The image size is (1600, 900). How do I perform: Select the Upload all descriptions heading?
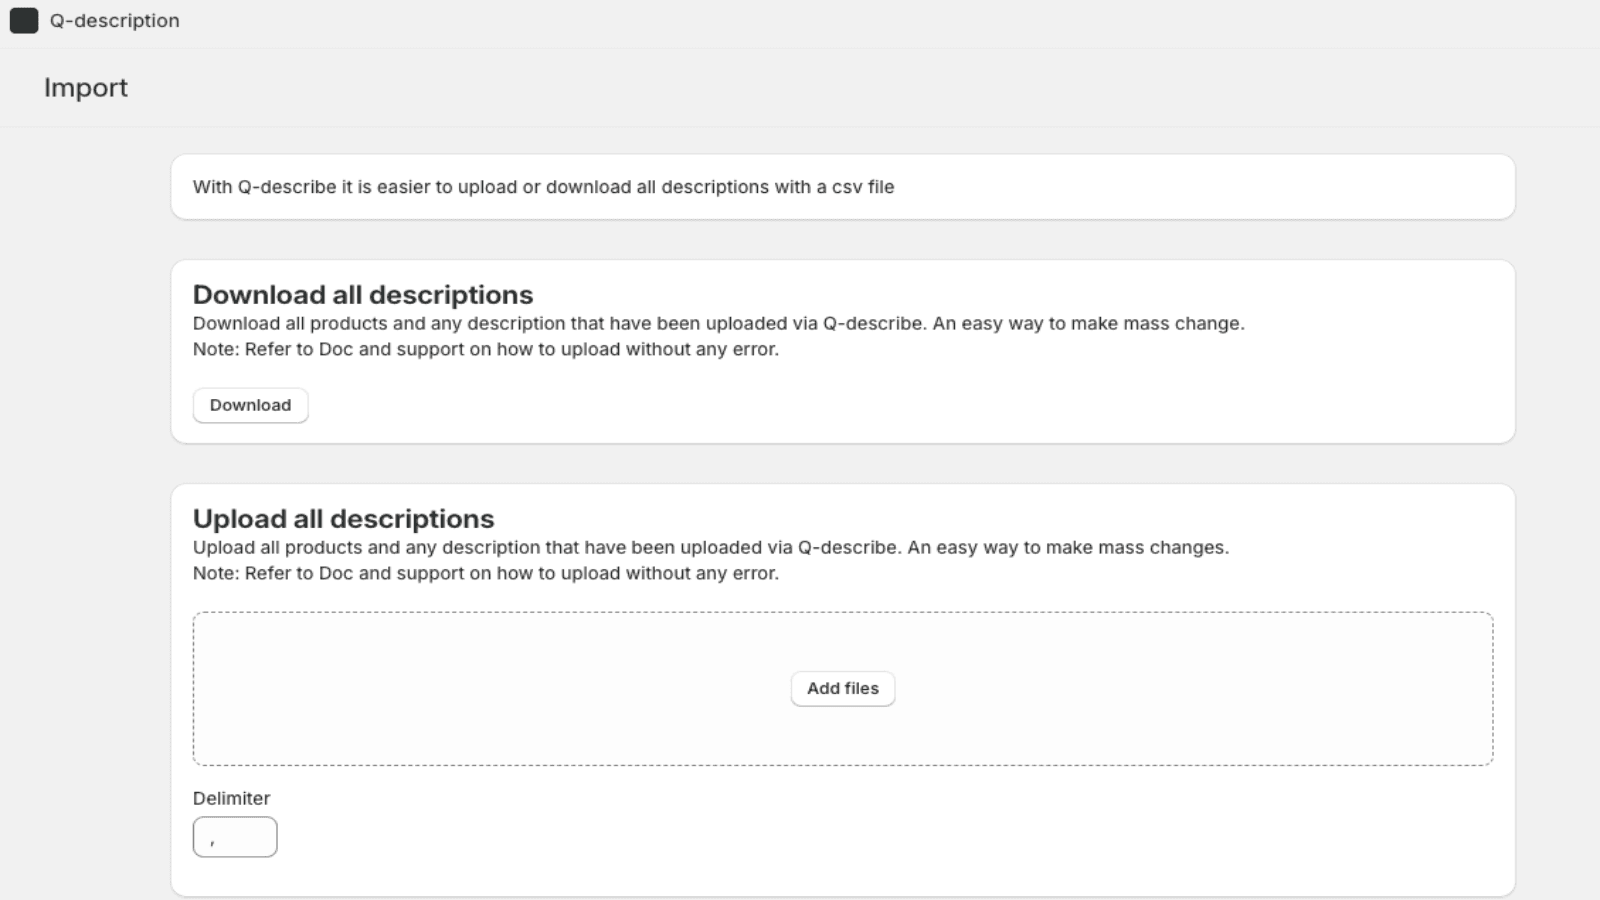pyautogui.click(x=343, y=519)
